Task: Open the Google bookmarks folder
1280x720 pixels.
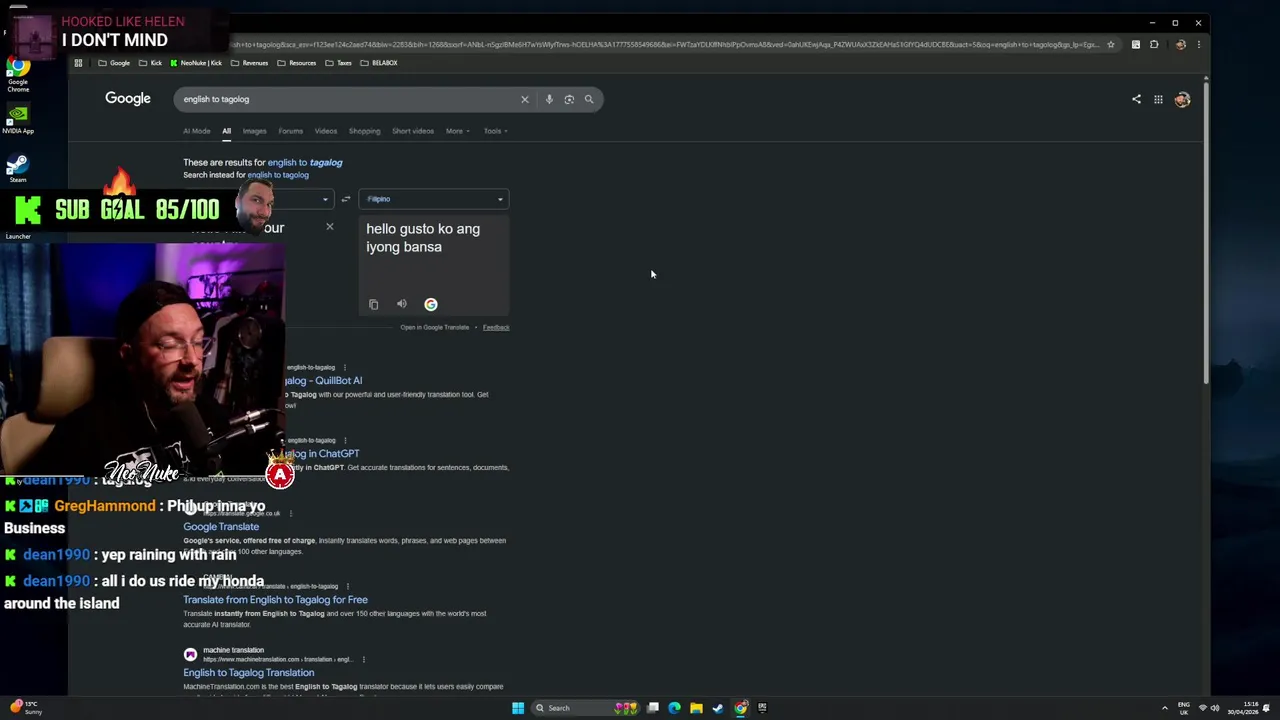Action: (114, 63)
